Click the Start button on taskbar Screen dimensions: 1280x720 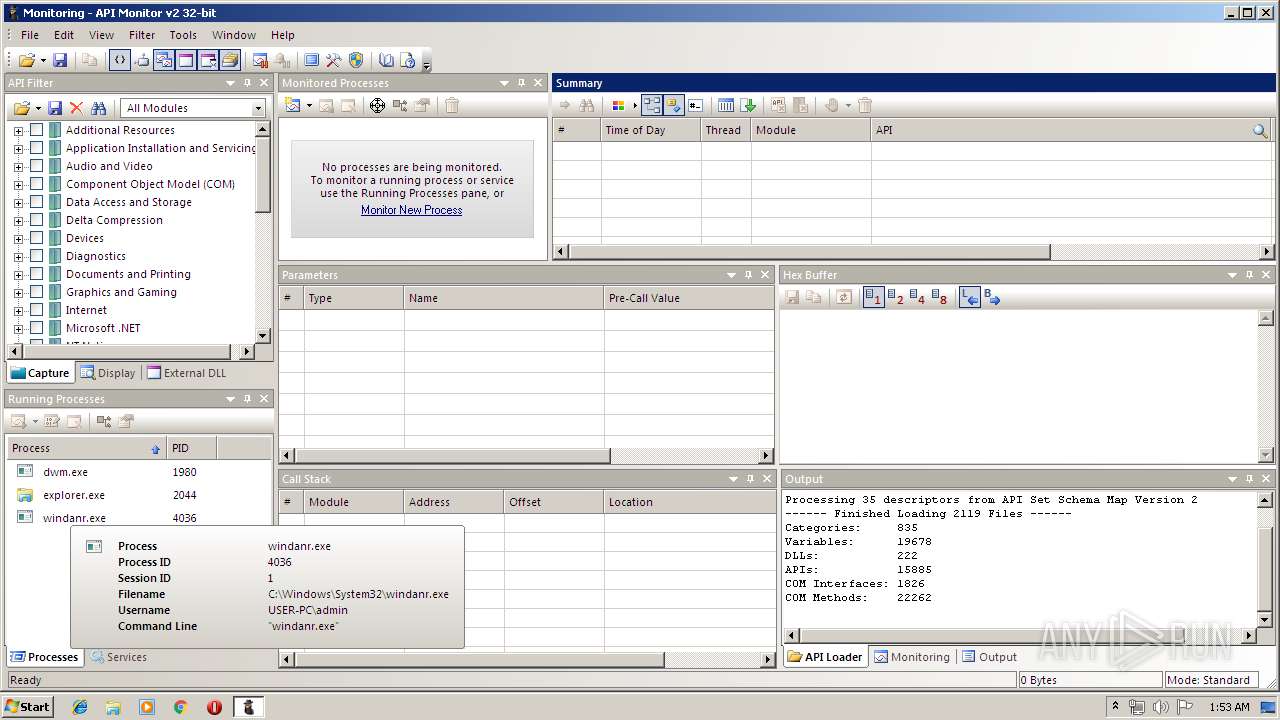pos(27,707)
